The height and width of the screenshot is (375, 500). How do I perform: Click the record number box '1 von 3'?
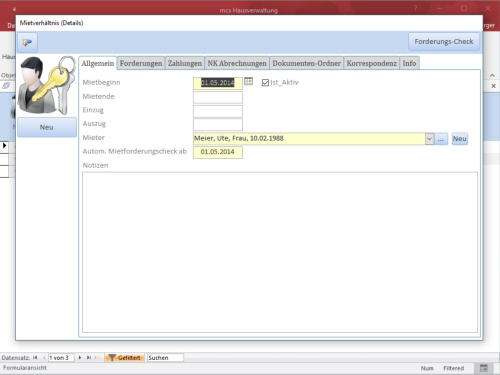point(61,358)
